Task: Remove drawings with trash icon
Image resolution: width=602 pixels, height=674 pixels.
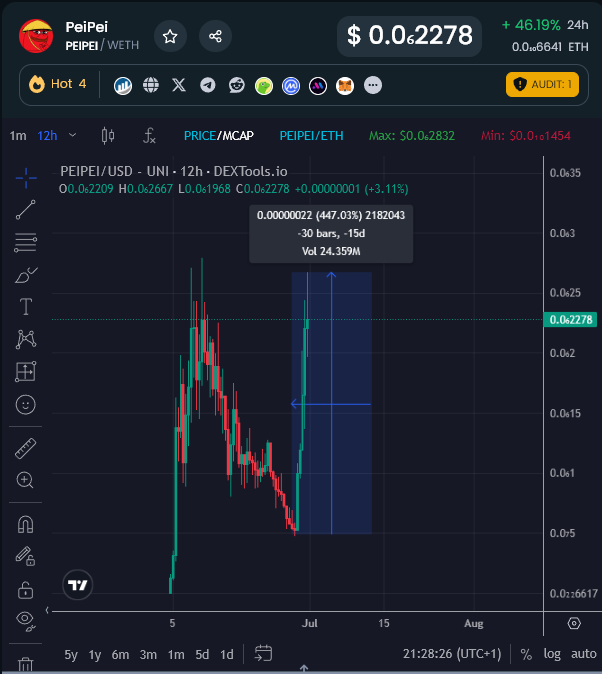Action: coord(25,663)
